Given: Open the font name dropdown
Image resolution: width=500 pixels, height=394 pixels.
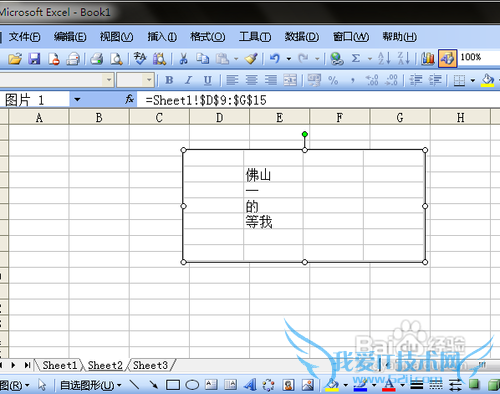Looking at the screenshot, I should point(109,80).
